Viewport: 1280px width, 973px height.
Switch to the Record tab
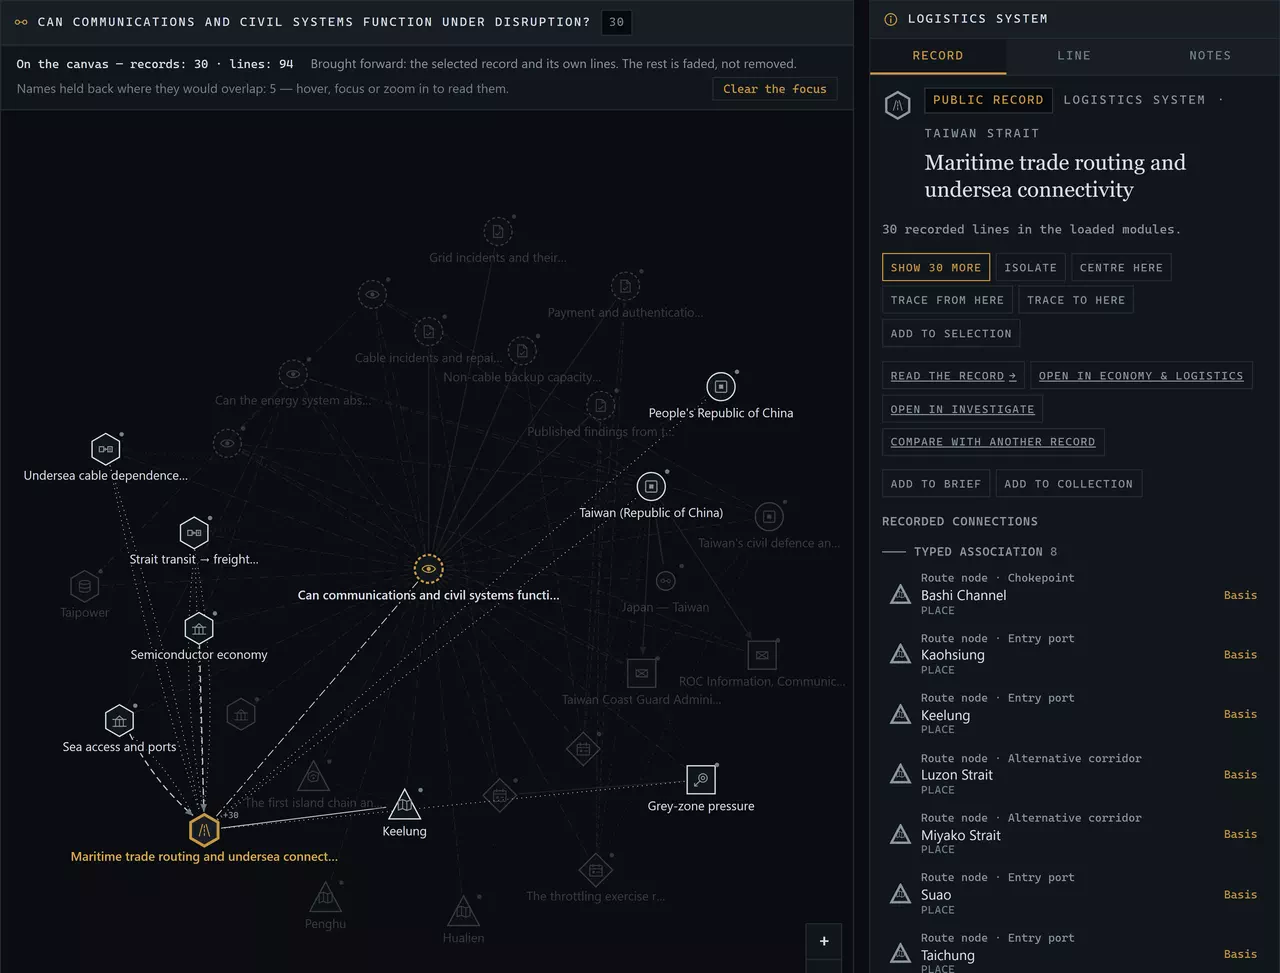pyautogui.click(x=938, y=56)
